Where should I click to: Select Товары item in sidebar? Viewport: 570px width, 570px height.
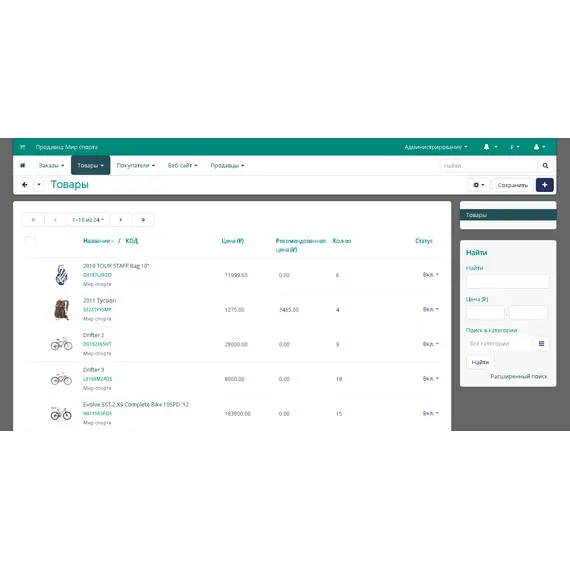508,215
